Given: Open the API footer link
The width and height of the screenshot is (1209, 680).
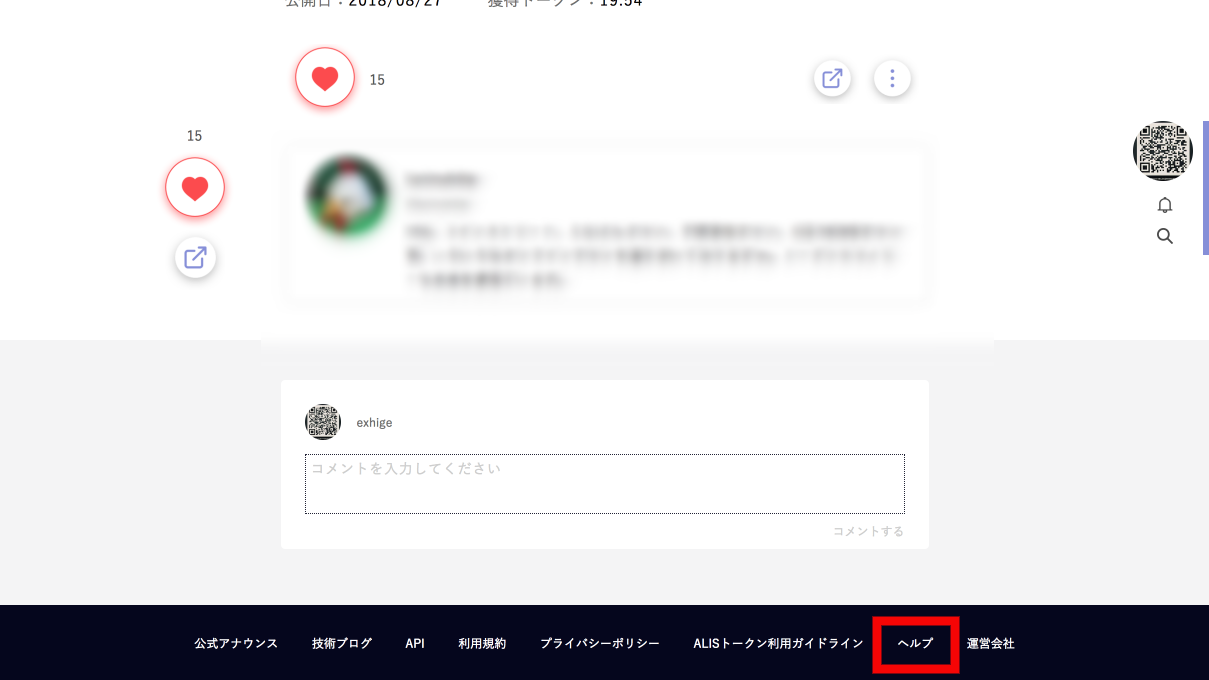Looking at the screenshot, I should pyautogui.click(x=415, y=644).
